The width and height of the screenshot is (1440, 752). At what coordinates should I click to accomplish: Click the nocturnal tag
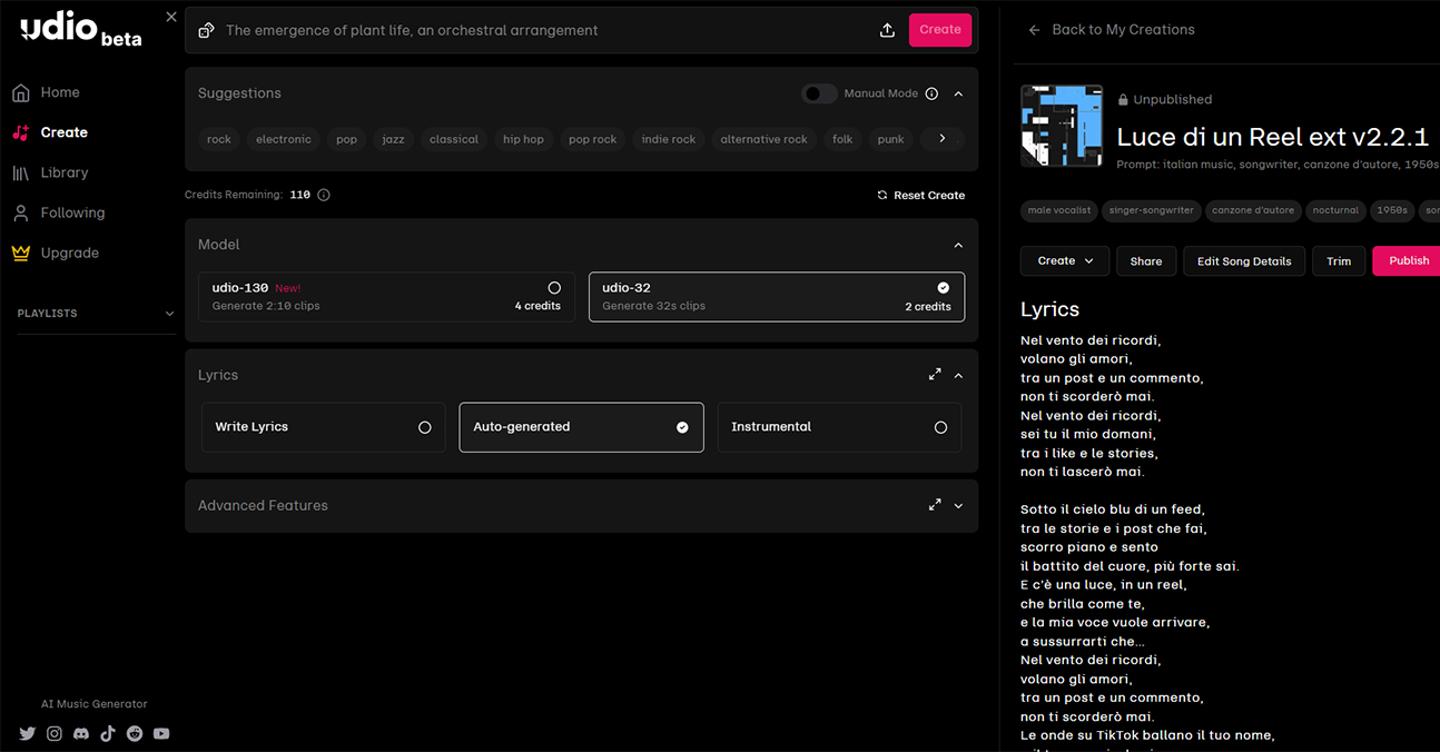tap(1336, 211)
